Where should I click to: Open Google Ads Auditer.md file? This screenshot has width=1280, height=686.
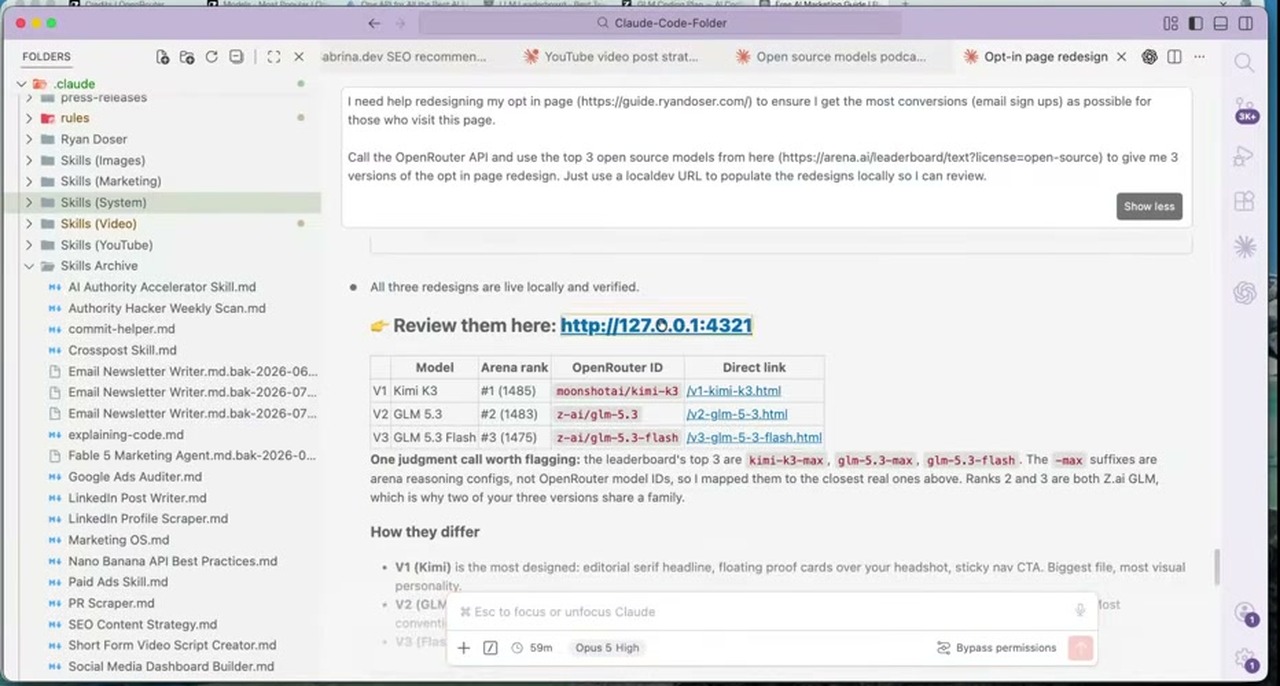[x=134, y=477]
